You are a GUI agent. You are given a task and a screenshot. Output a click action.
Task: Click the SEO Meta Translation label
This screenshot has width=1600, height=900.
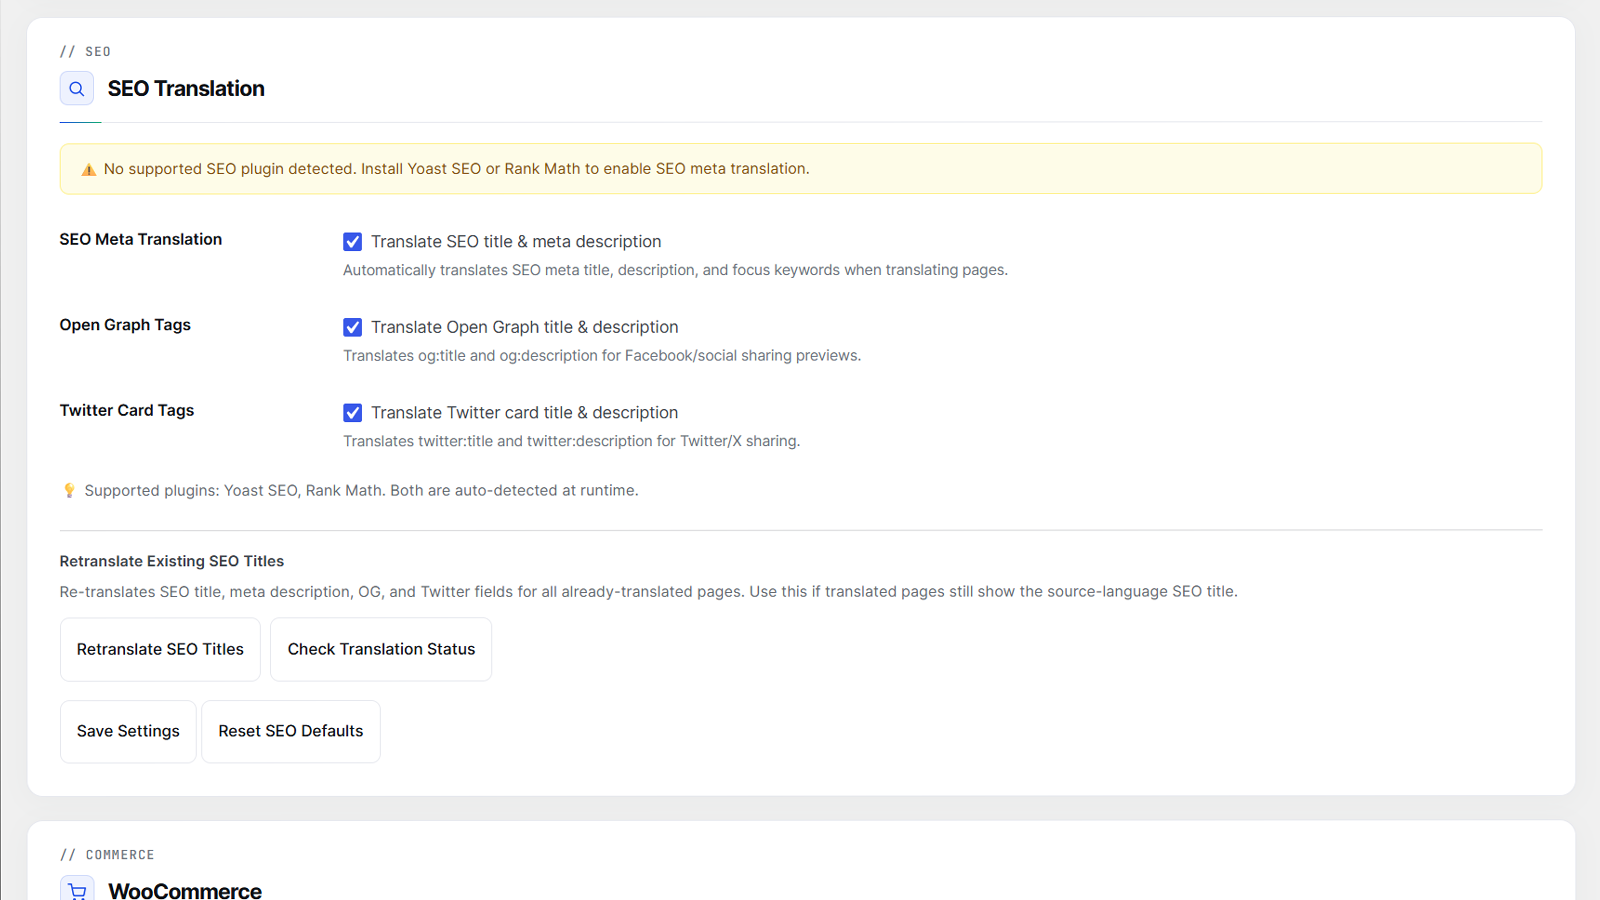[x=141, y=240]
